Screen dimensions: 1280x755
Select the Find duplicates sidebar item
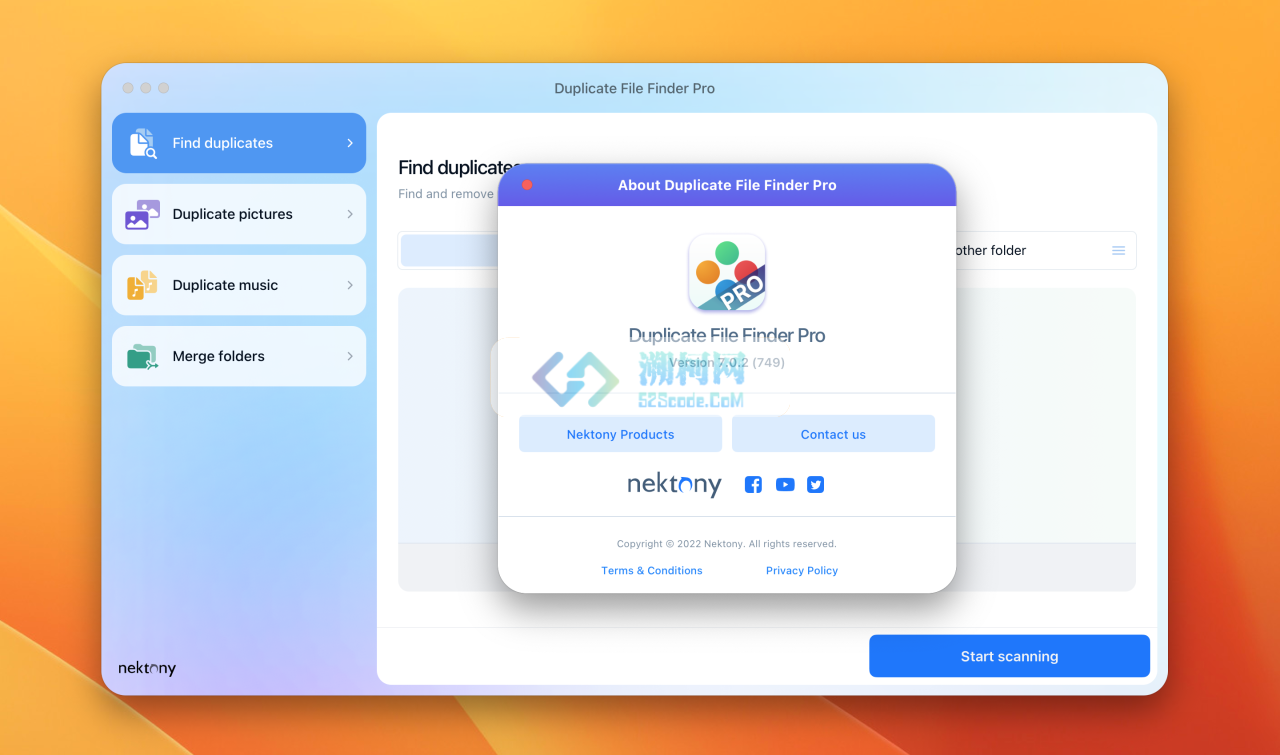click(239, 143)
